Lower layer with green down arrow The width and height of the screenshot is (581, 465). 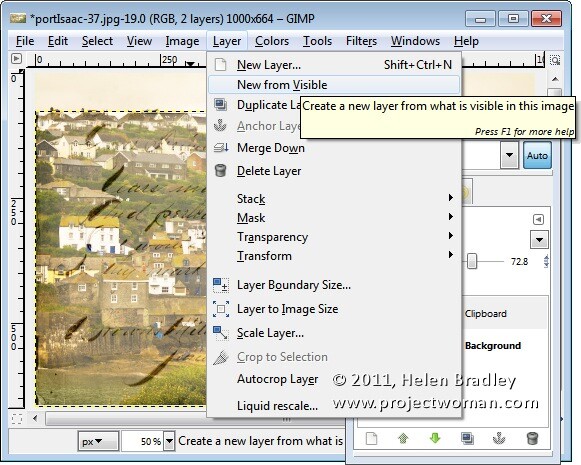point(435,438)
